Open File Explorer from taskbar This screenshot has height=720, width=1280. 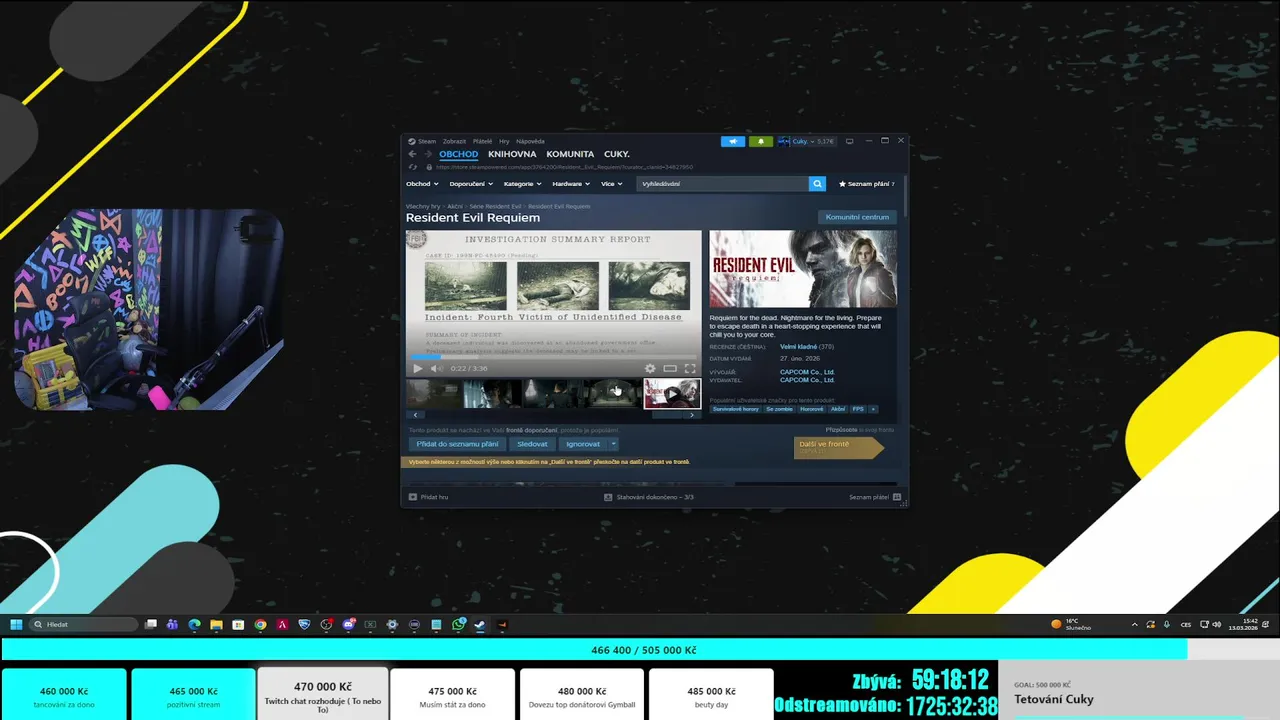[x=216, y=624]
